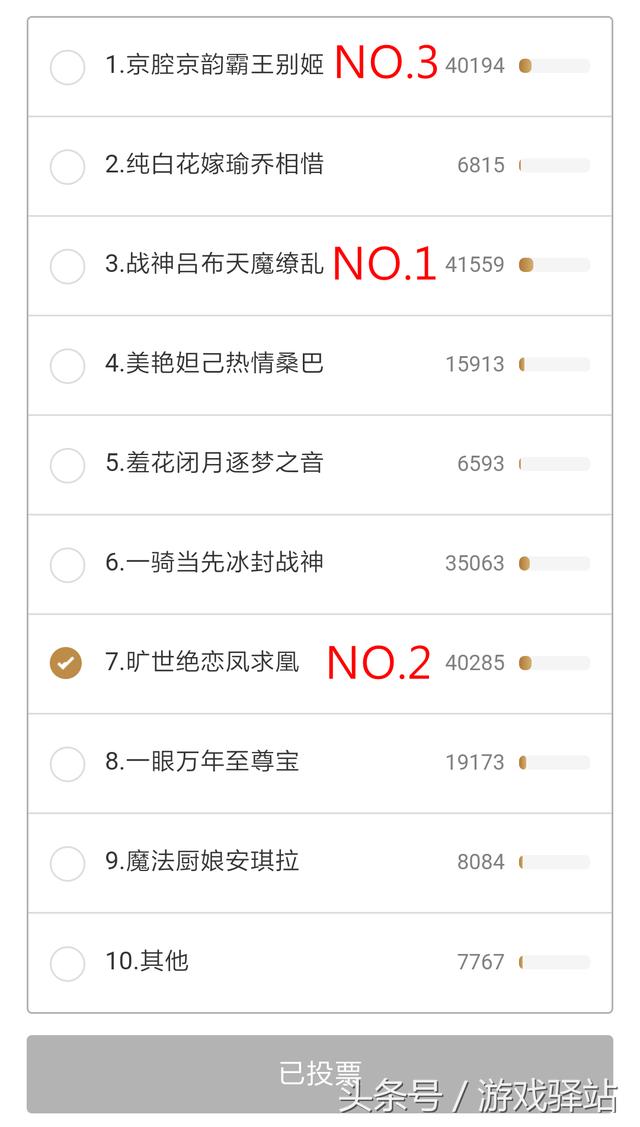Click vote progress bar showing 41559

(x=554, y=265)
